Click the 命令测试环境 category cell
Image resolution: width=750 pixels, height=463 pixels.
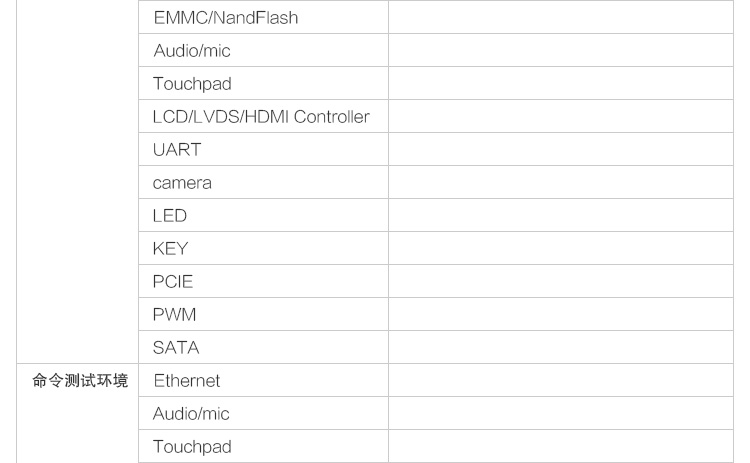(x=80, y=381)
